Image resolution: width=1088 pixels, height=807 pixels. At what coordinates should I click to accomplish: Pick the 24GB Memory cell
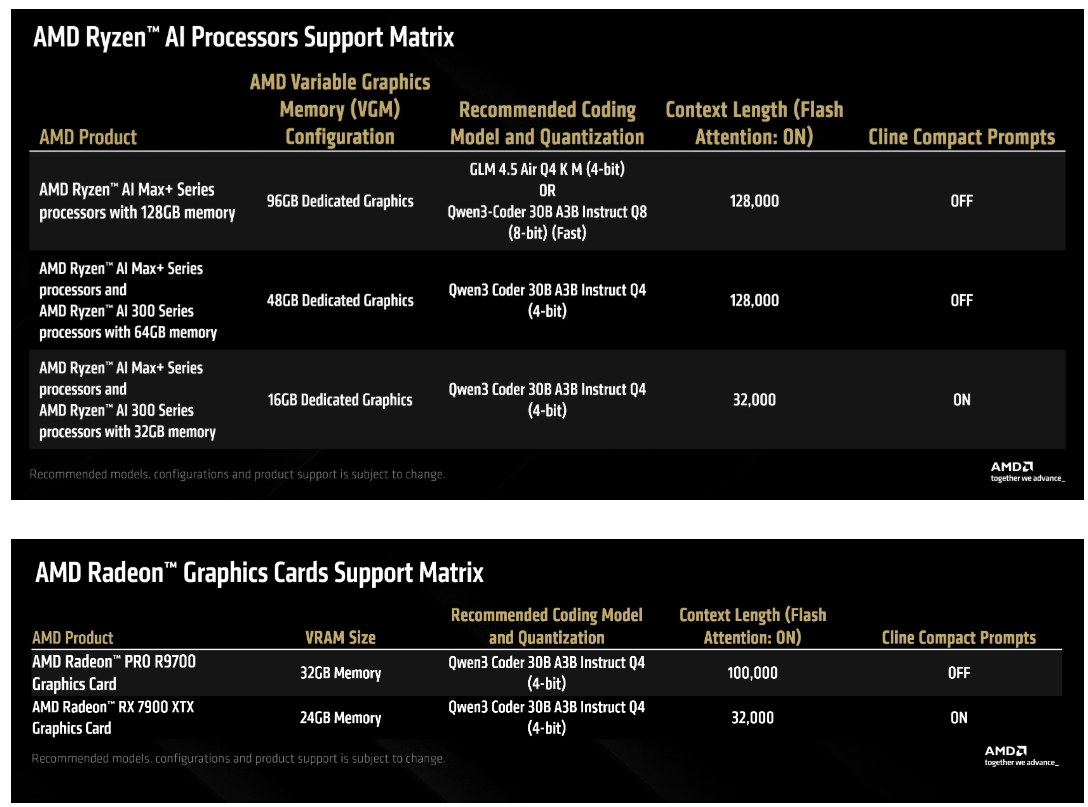(340, 718)
